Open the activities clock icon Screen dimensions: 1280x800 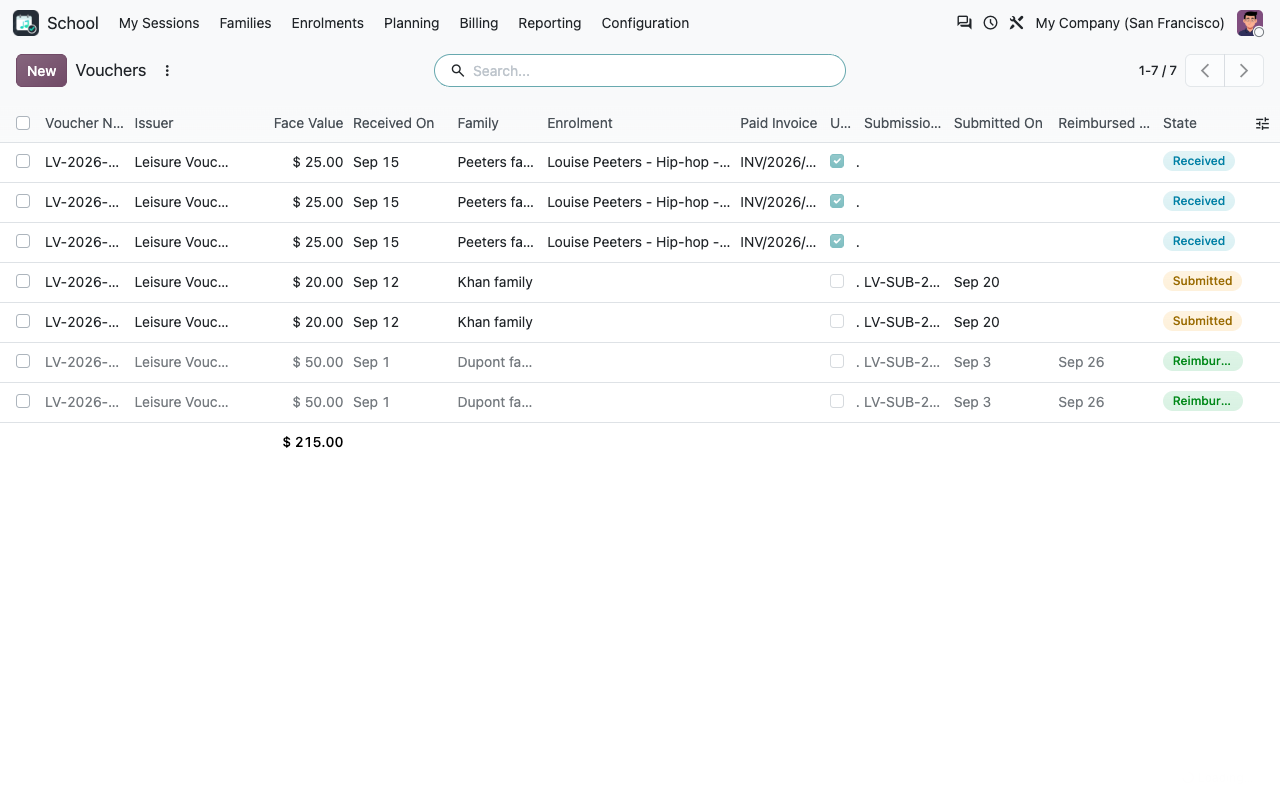[x=990, y=22]
